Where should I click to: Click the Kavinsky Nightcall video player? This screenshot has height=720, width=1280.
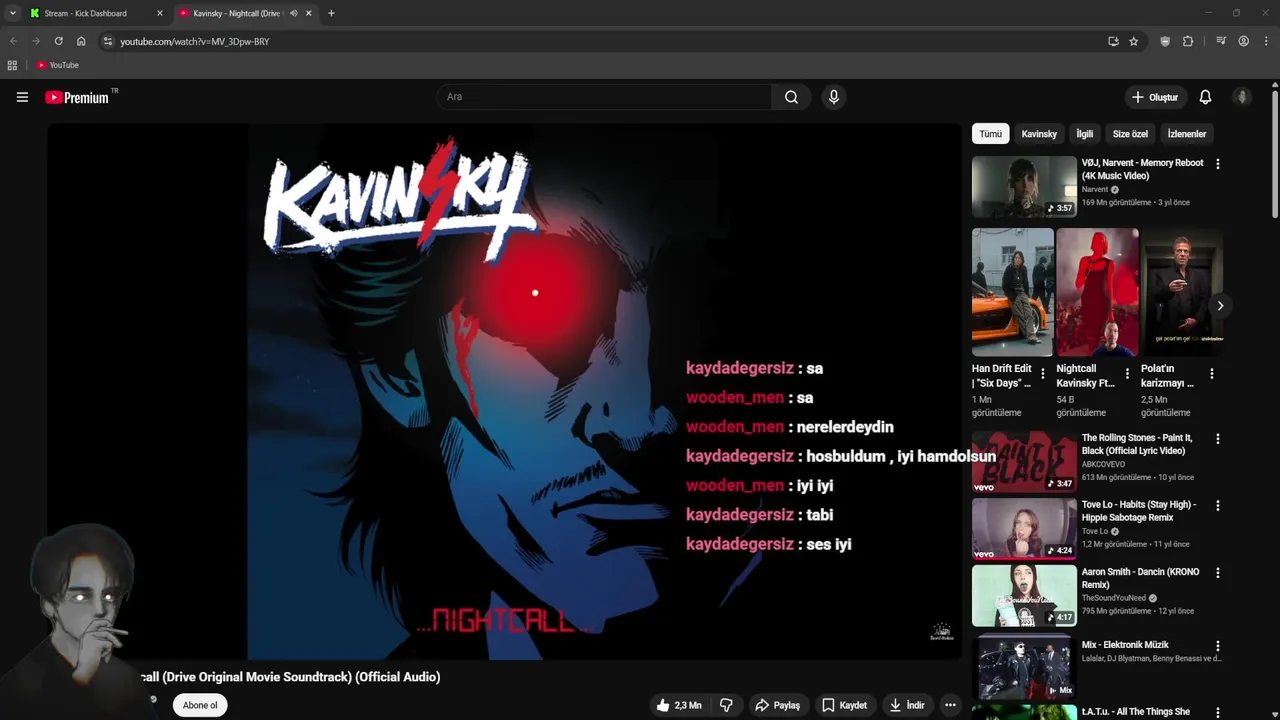(x=504, y=390)
